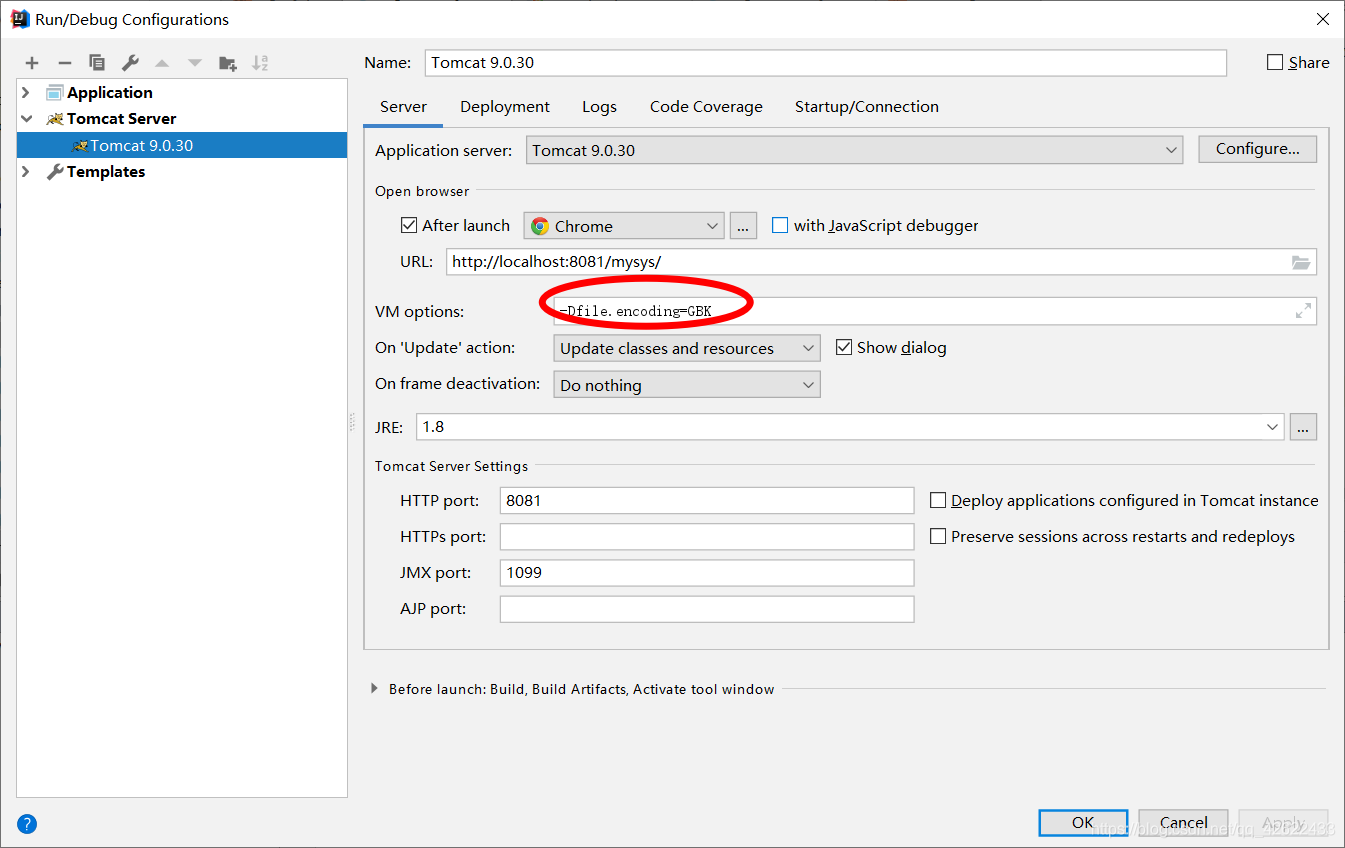Move configuration up with the arrow icon
The height and width of the screenshot is (848, 1345).
click(x=162, y=63)
